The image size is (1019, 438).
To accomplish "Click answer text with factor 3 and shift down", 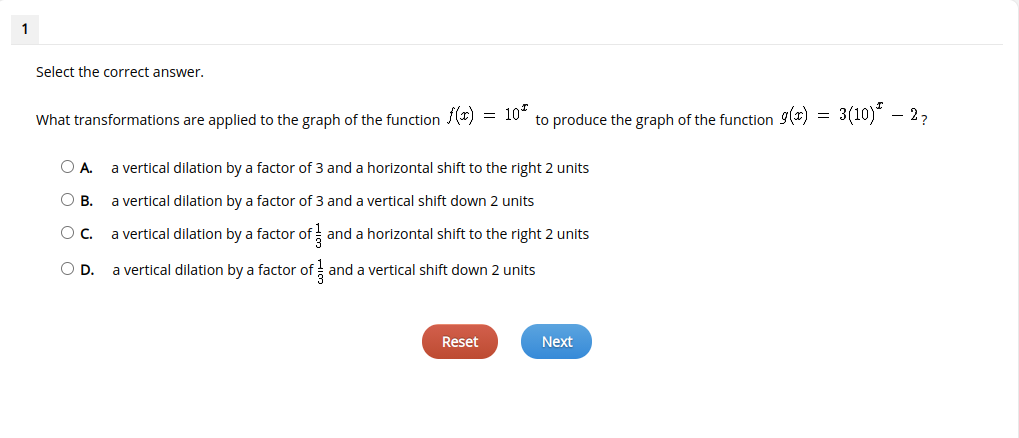I will tap(322, 201).
